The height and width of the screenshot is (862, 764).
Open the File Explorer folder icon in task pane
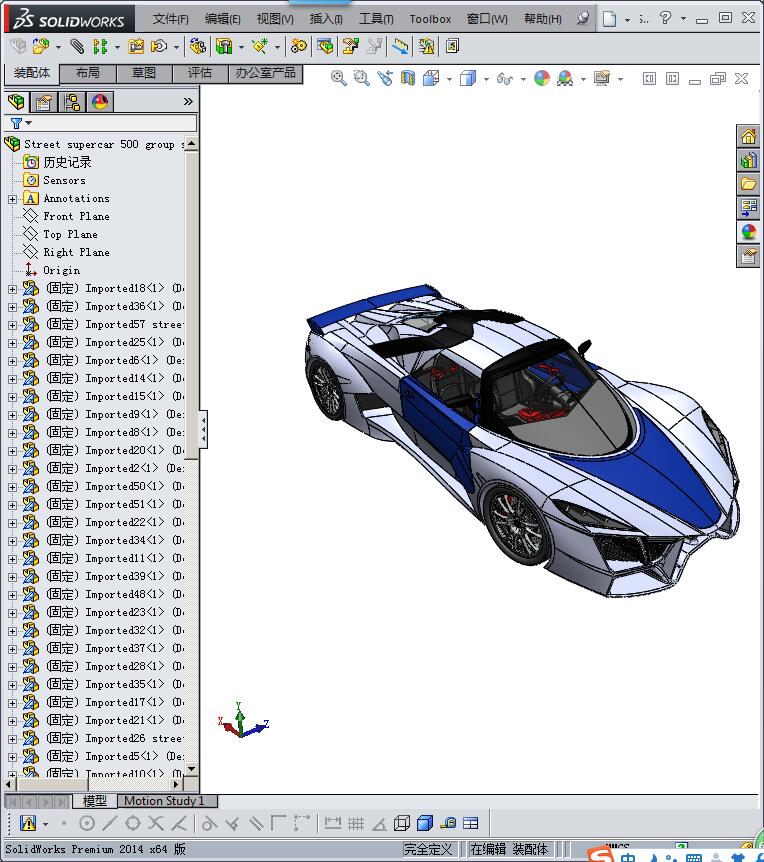(748, 184)
